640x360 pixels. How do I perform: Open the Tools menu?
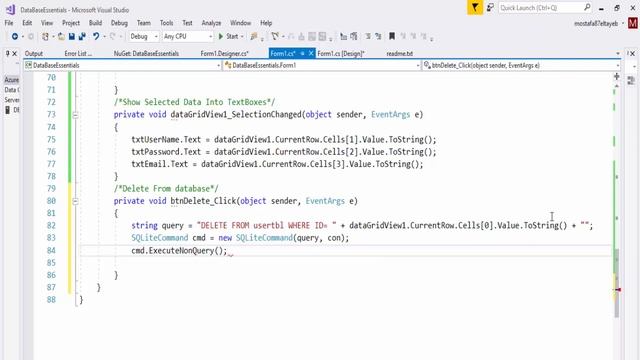pyautogui.click(x=167, y=23)
